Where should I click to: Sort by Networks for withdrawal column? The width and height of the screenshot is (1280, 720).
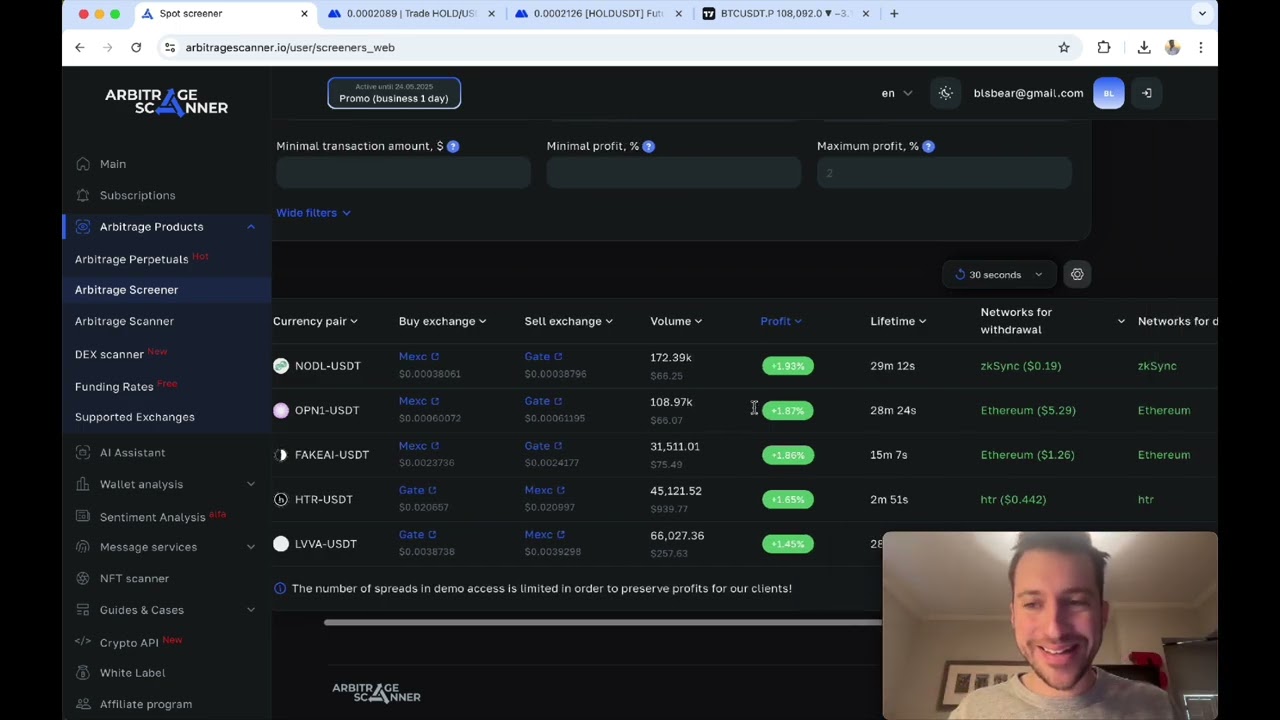(1052, 321)
